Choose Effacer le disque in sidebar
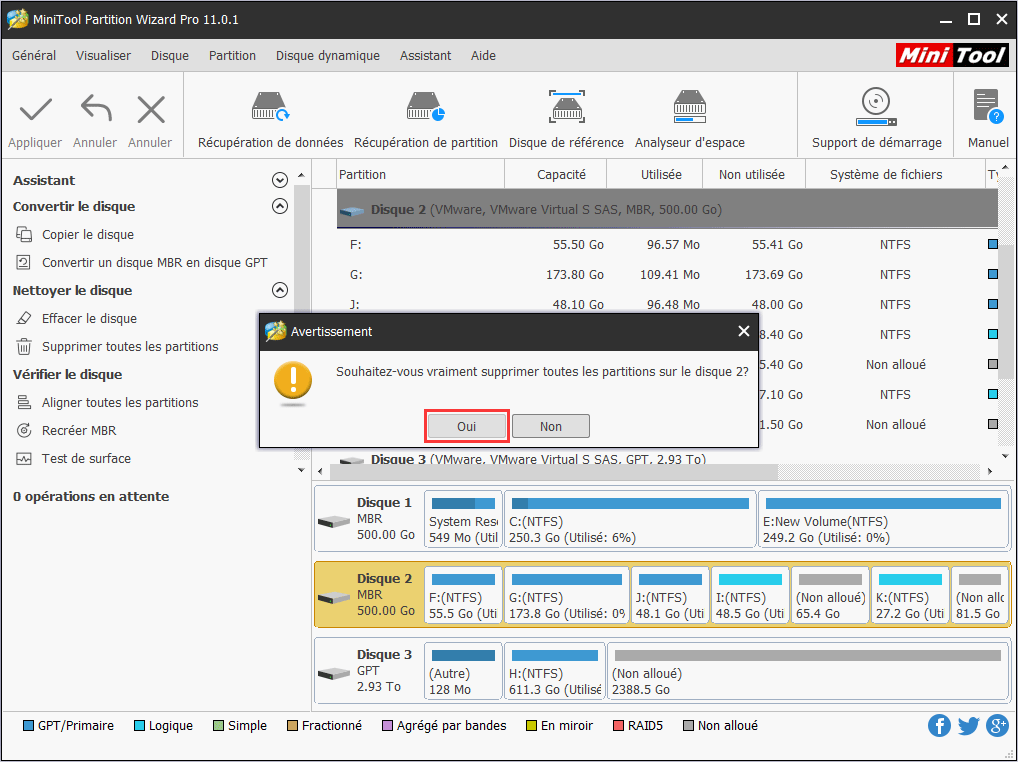 coord(78,318)
